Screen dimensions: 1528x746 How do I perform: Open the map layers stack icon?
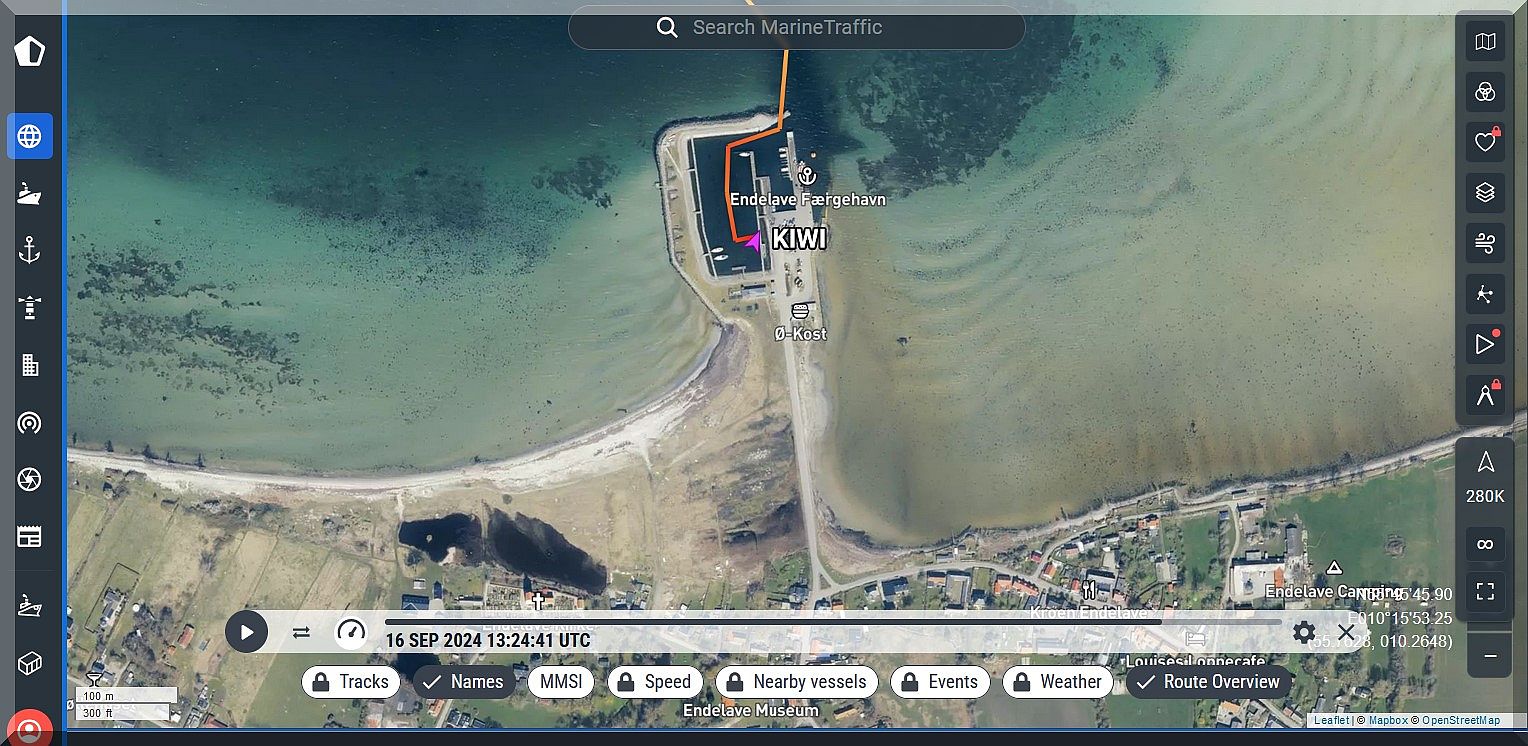(1485, 192)
